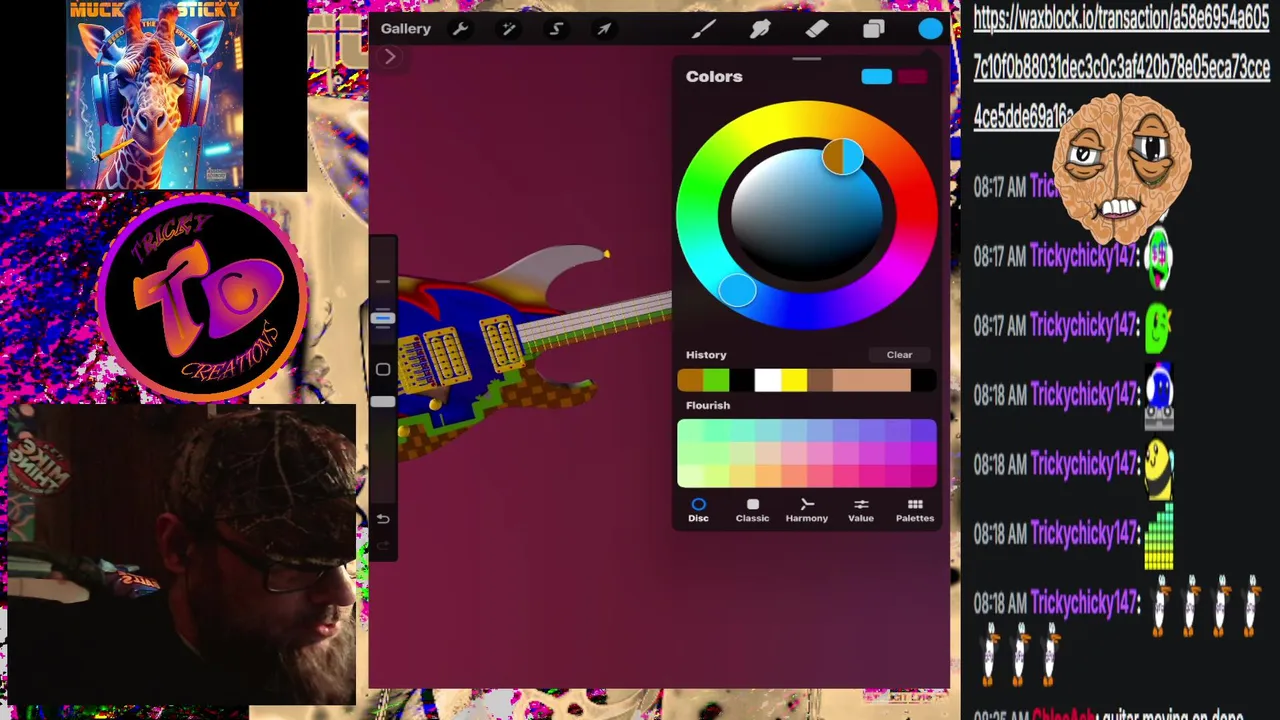This screenshot has width=1280, height=720.
Task: Activate the Transform arrow tool
Action: (604, 29)
